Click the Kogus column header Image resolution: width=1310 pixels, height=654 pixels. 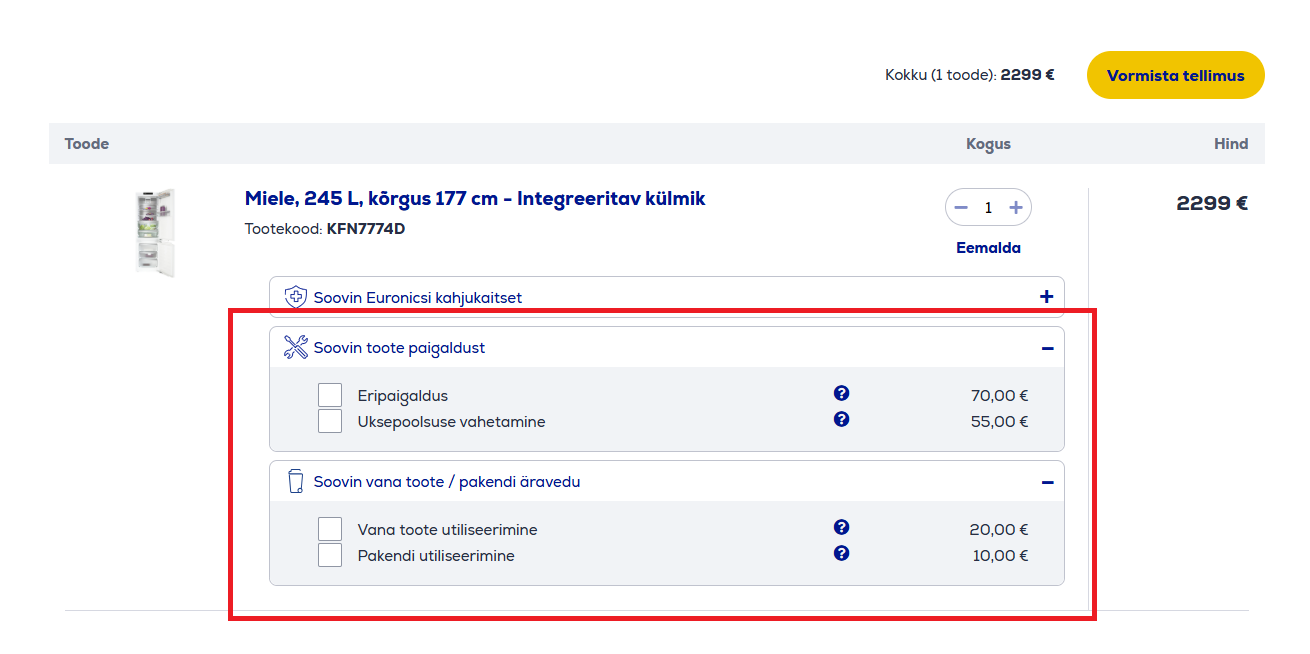tap(988, 144)
